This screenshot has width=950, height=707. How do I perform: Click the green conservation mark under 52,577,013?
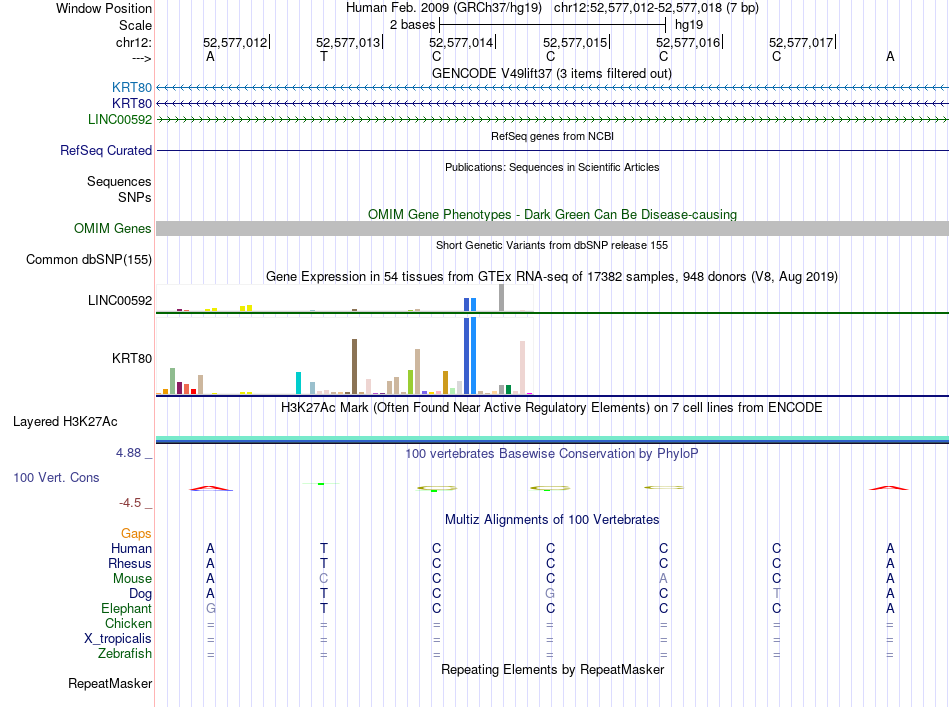(x=321, y=483)
